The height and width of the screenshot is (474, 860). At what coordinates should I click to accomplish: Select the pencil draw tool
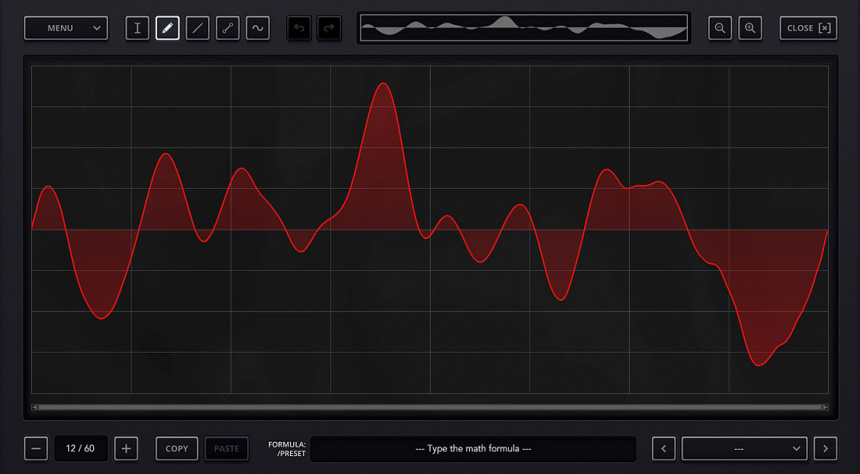click(x=167, y=28)
